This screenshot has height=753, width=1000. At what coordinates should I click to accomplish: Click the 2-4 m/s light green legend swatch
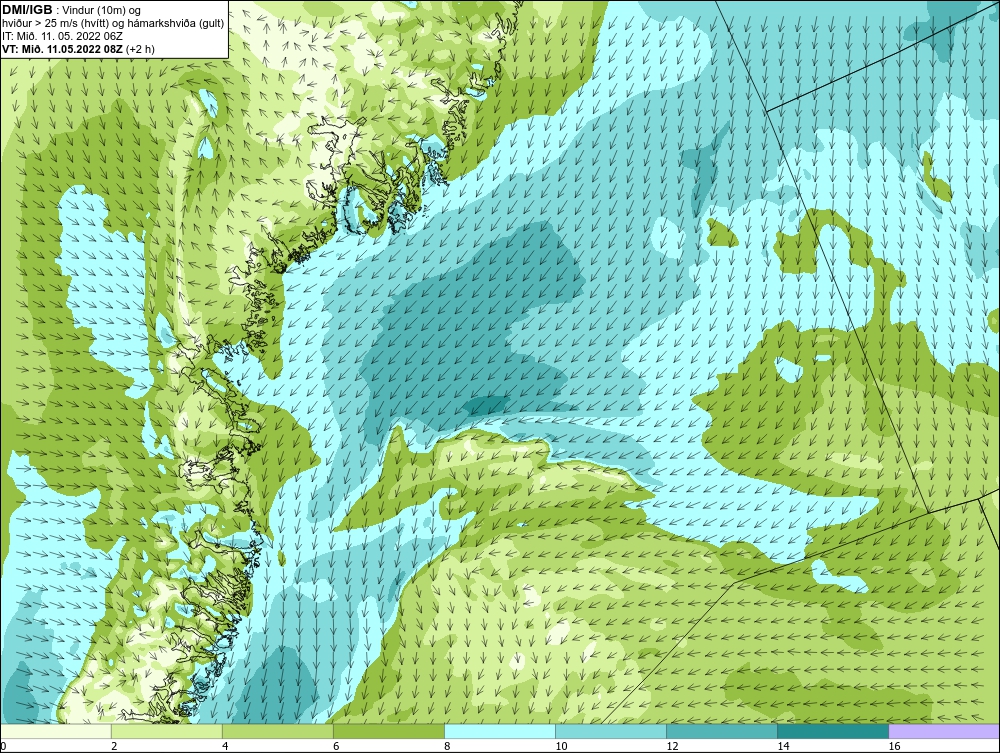click(x=167, y=731)
